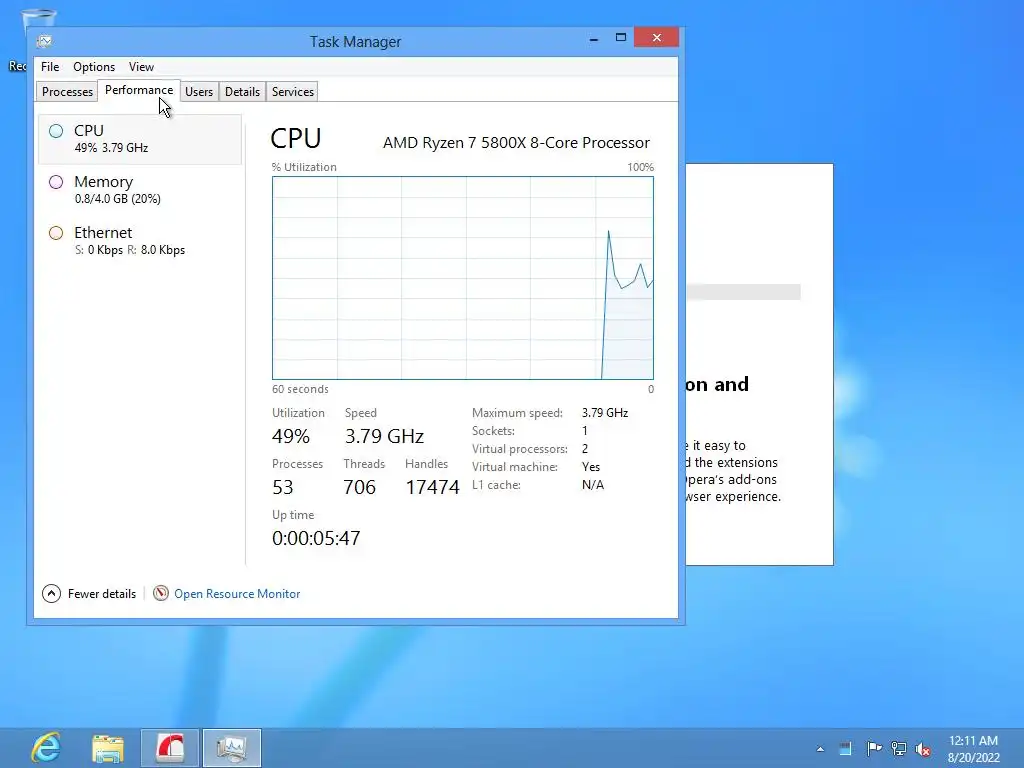Collapse with the Fewer details arrow icon
This screenshot has width=1024, height=768.
click(x=52, y=594)
